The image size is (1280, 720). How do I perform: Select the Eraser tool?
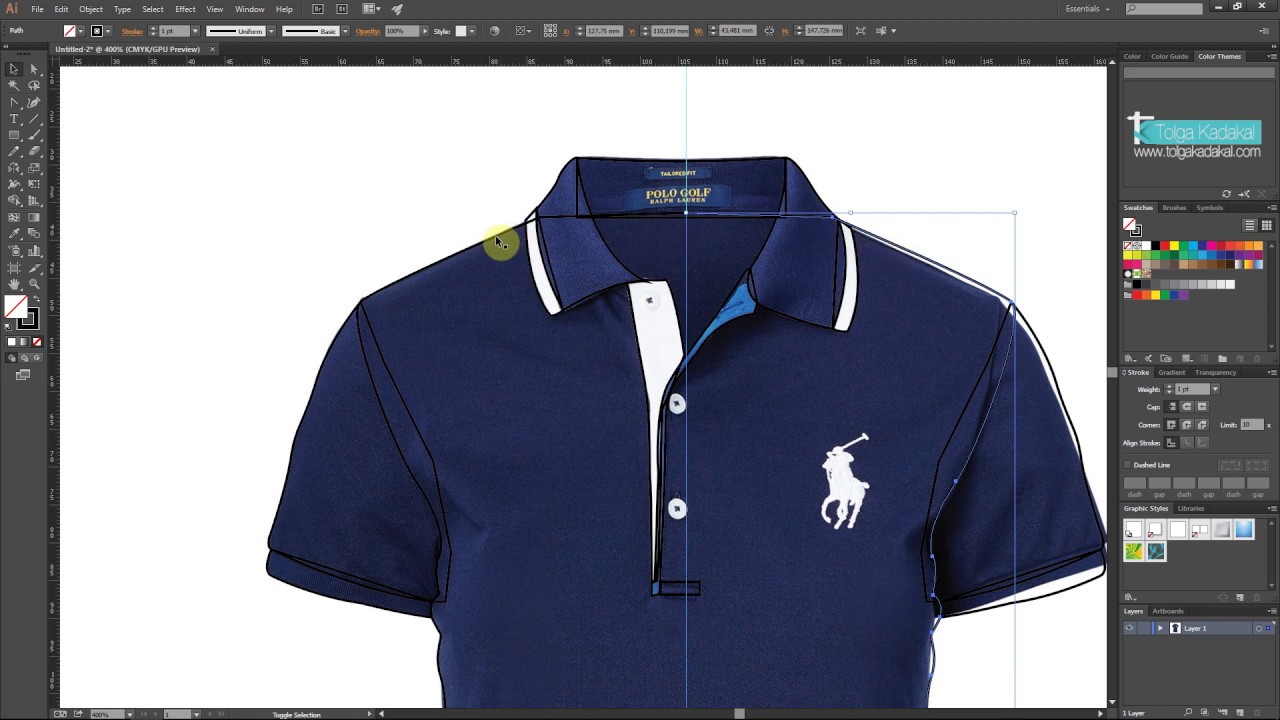click(x=34, y=152)
